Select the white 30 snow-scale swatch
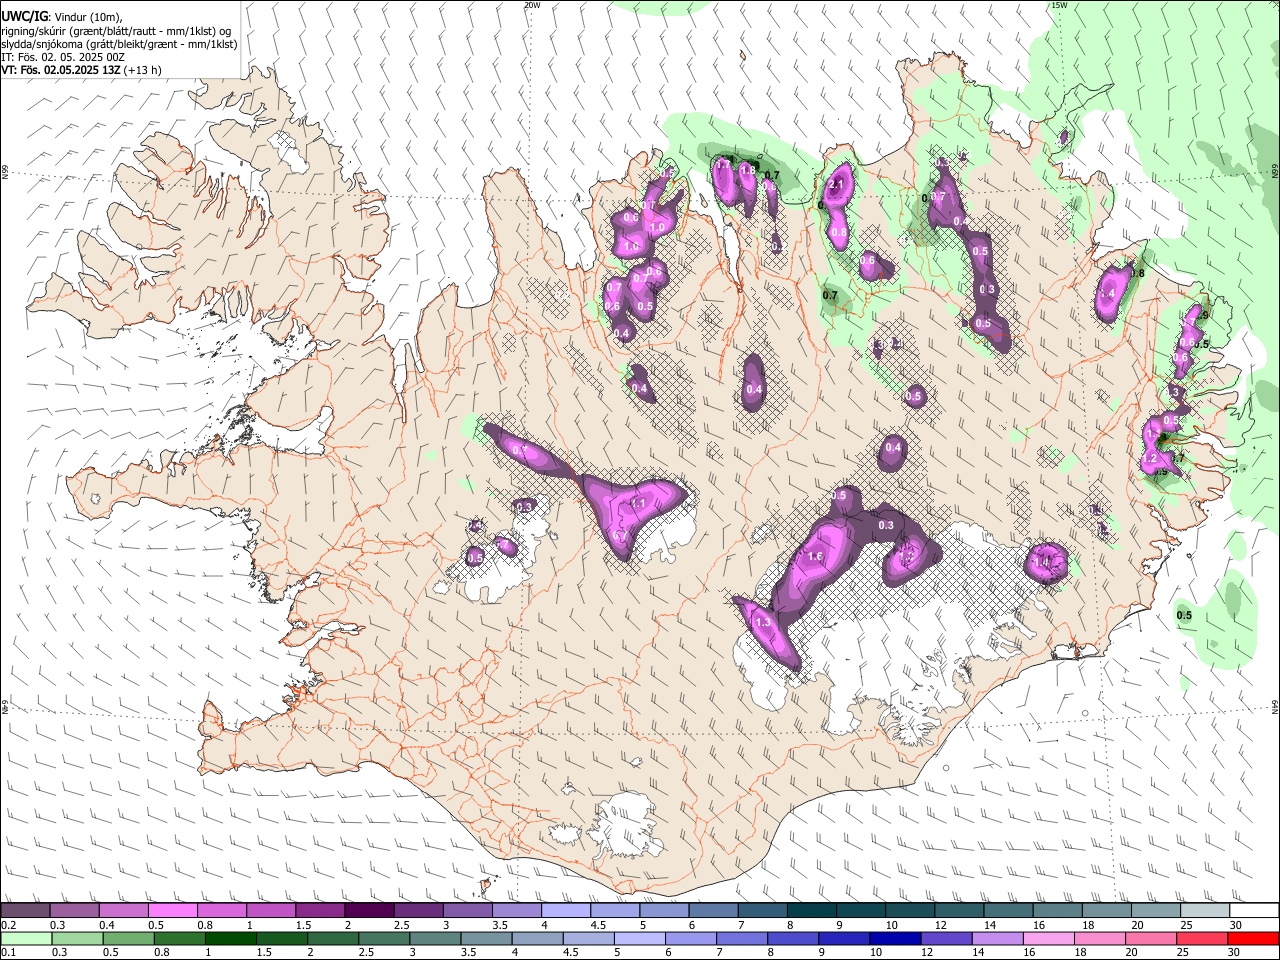 [1254, 910]
